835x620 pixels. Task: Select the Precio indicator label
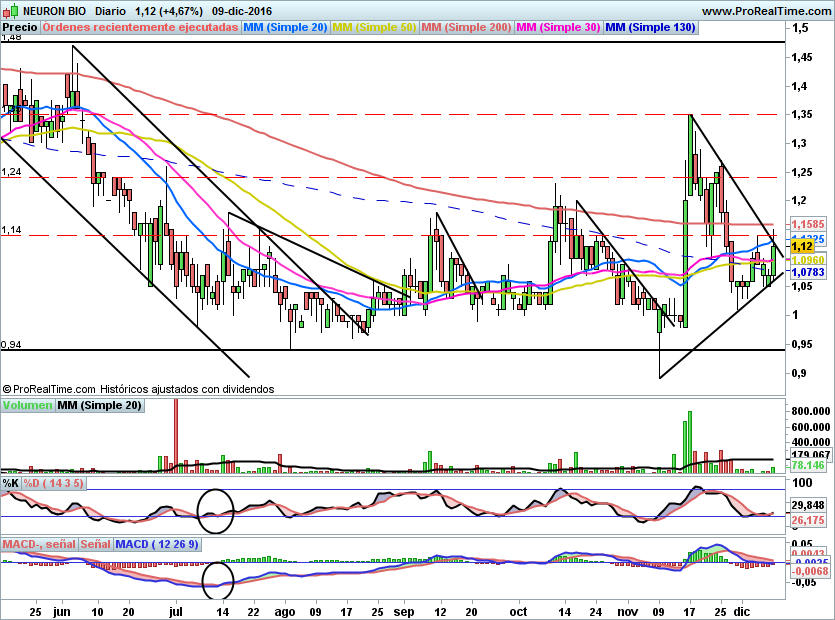20,27
